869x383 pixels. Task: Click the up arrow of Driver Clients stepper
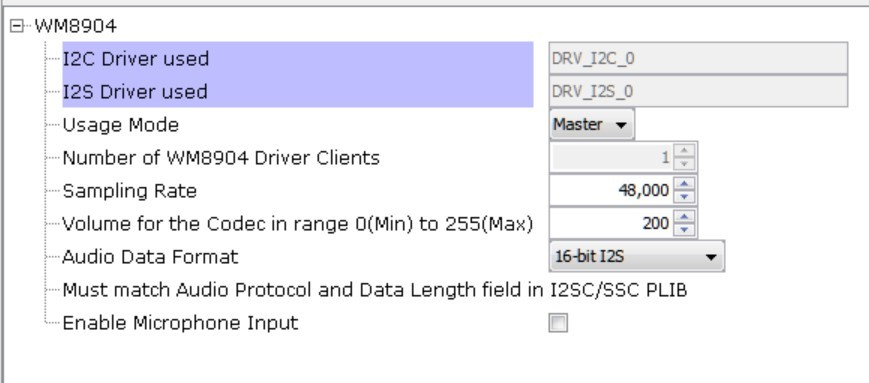(684, 151)
